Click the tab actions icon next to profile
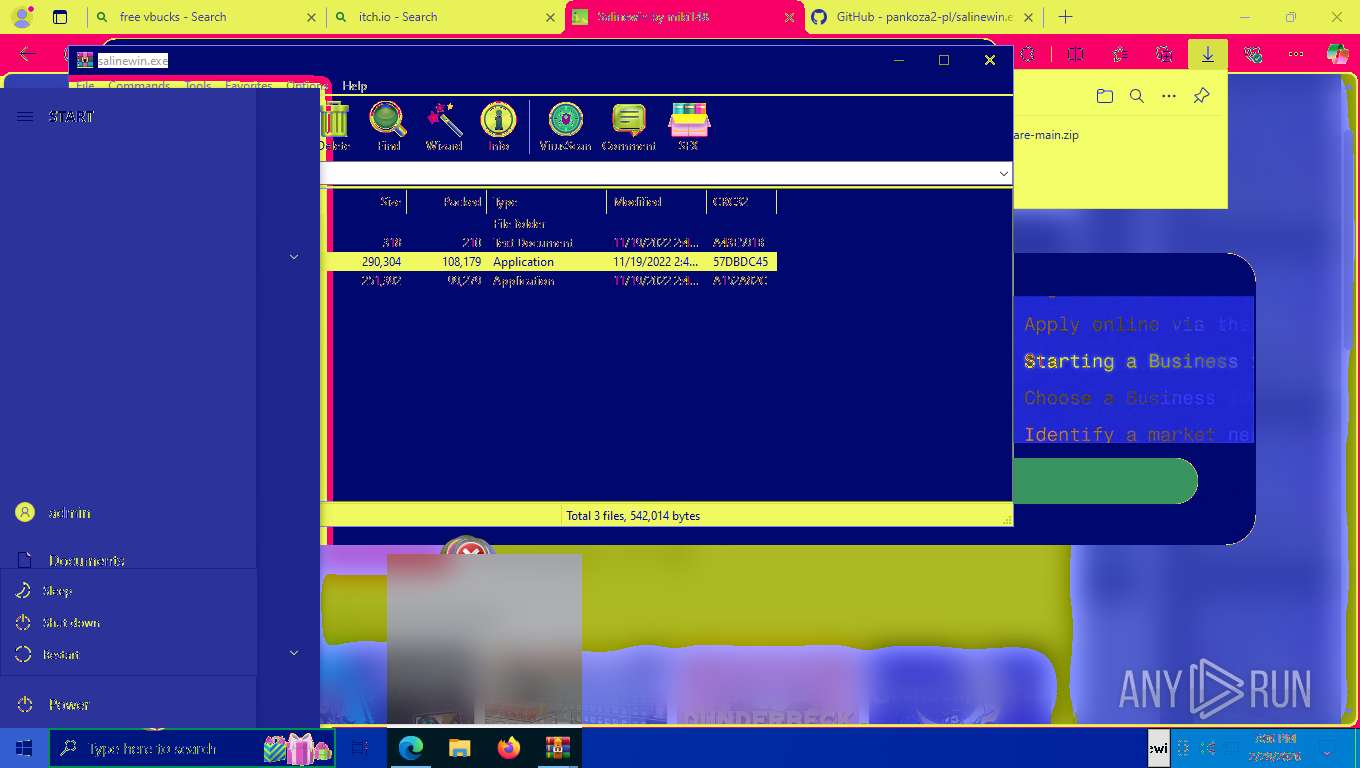Screen dimensions: 1360x768 click(x=60, y=17)
